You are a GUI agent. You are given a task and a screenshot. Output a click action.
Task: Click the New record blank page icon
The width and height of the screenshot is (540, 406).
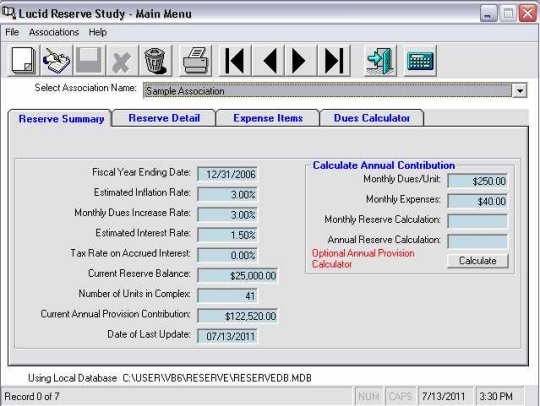tap(23, 61)
